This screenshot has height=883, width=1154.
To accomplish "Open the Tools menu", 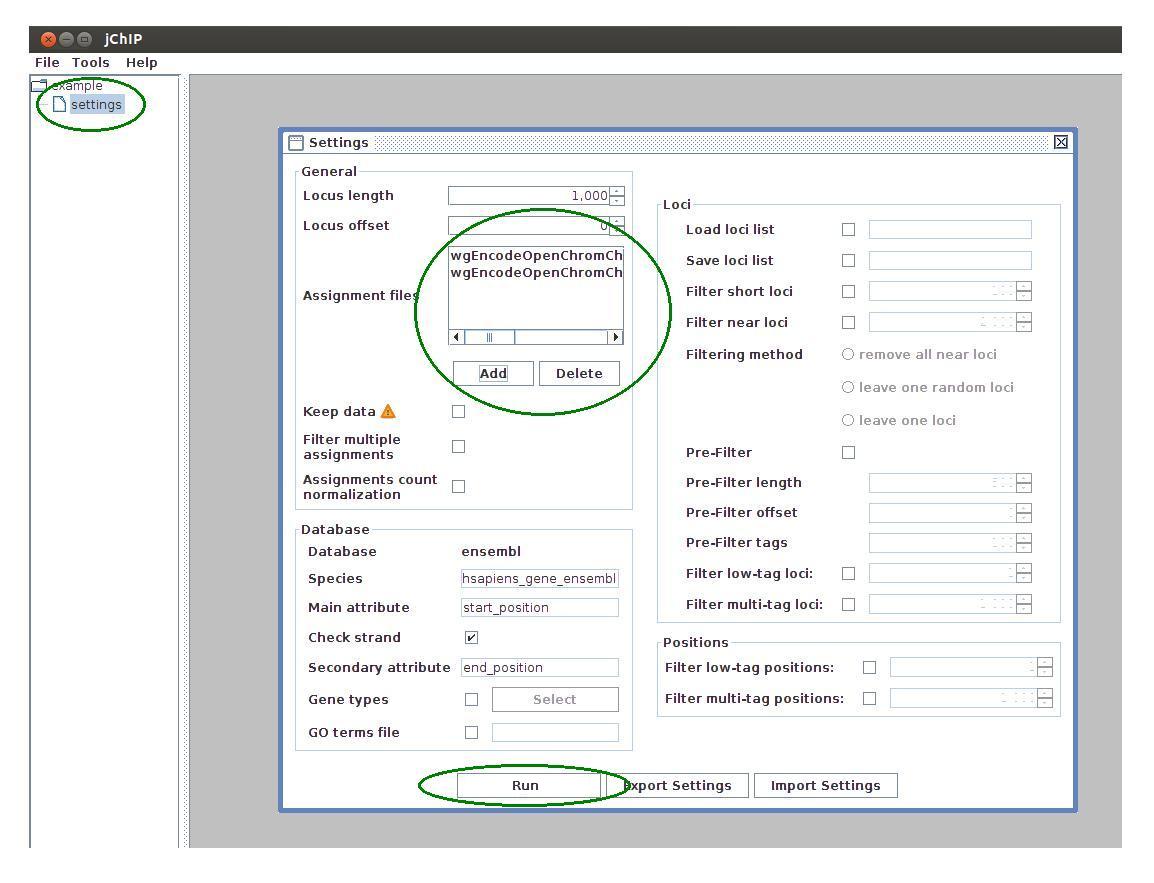I will pos(90,62).
